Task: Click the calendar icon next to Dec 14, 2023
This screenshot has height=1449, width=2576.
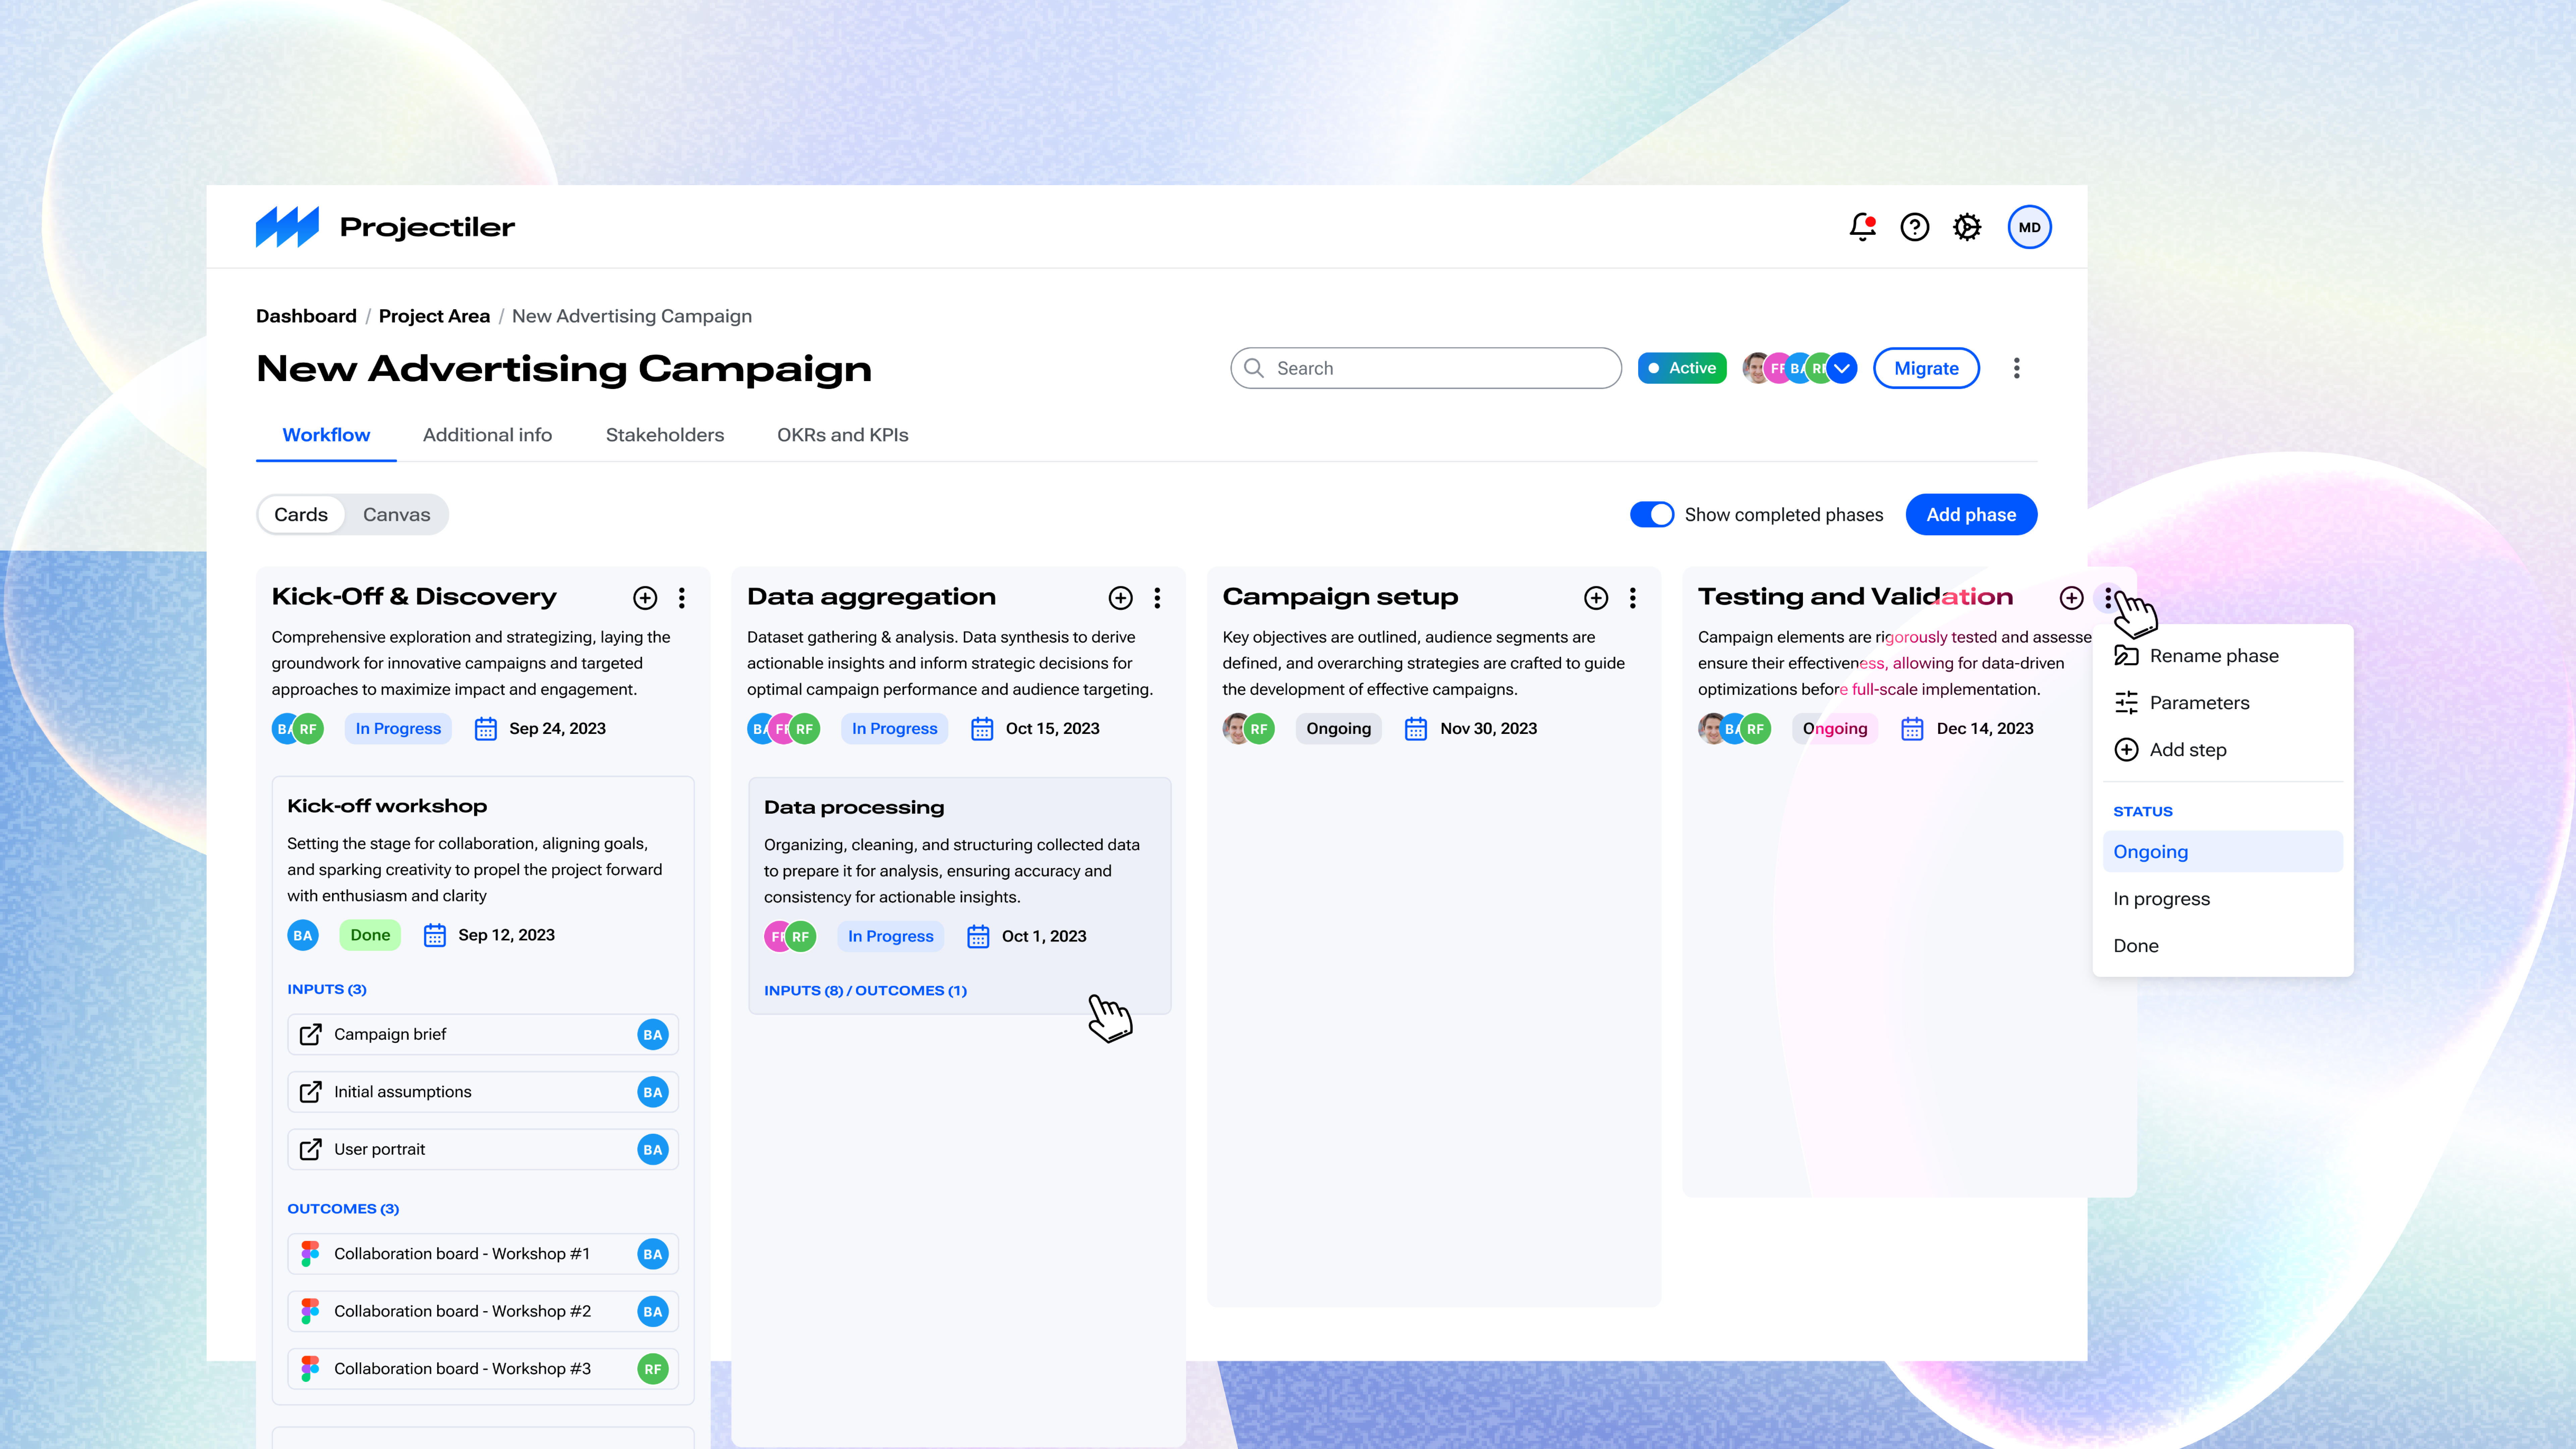Action: click(x=1912, y=729)
